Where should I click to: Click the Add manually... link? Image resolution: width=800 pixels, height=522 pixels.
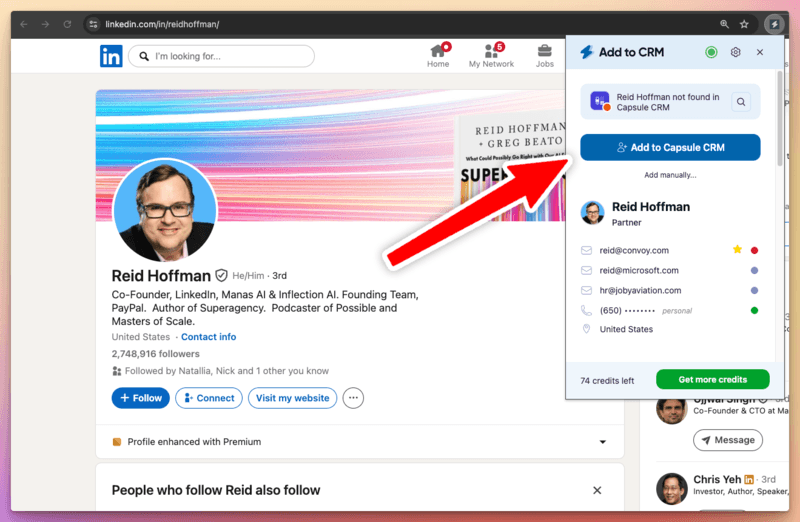tap(670, 175)
